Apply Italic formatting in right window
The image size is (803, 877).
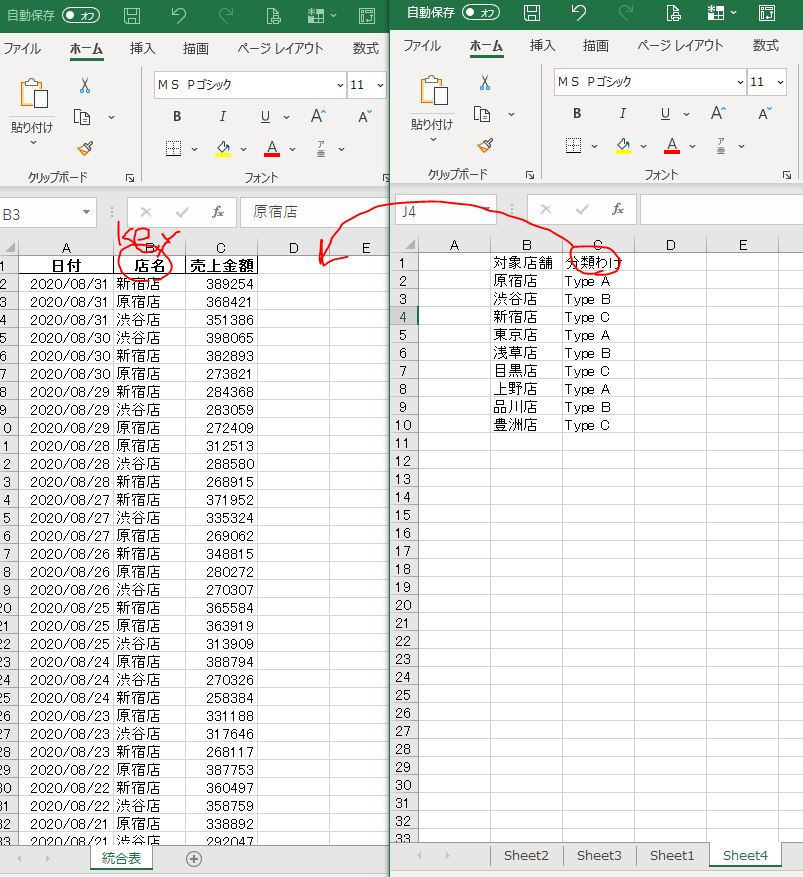(622, 114)
